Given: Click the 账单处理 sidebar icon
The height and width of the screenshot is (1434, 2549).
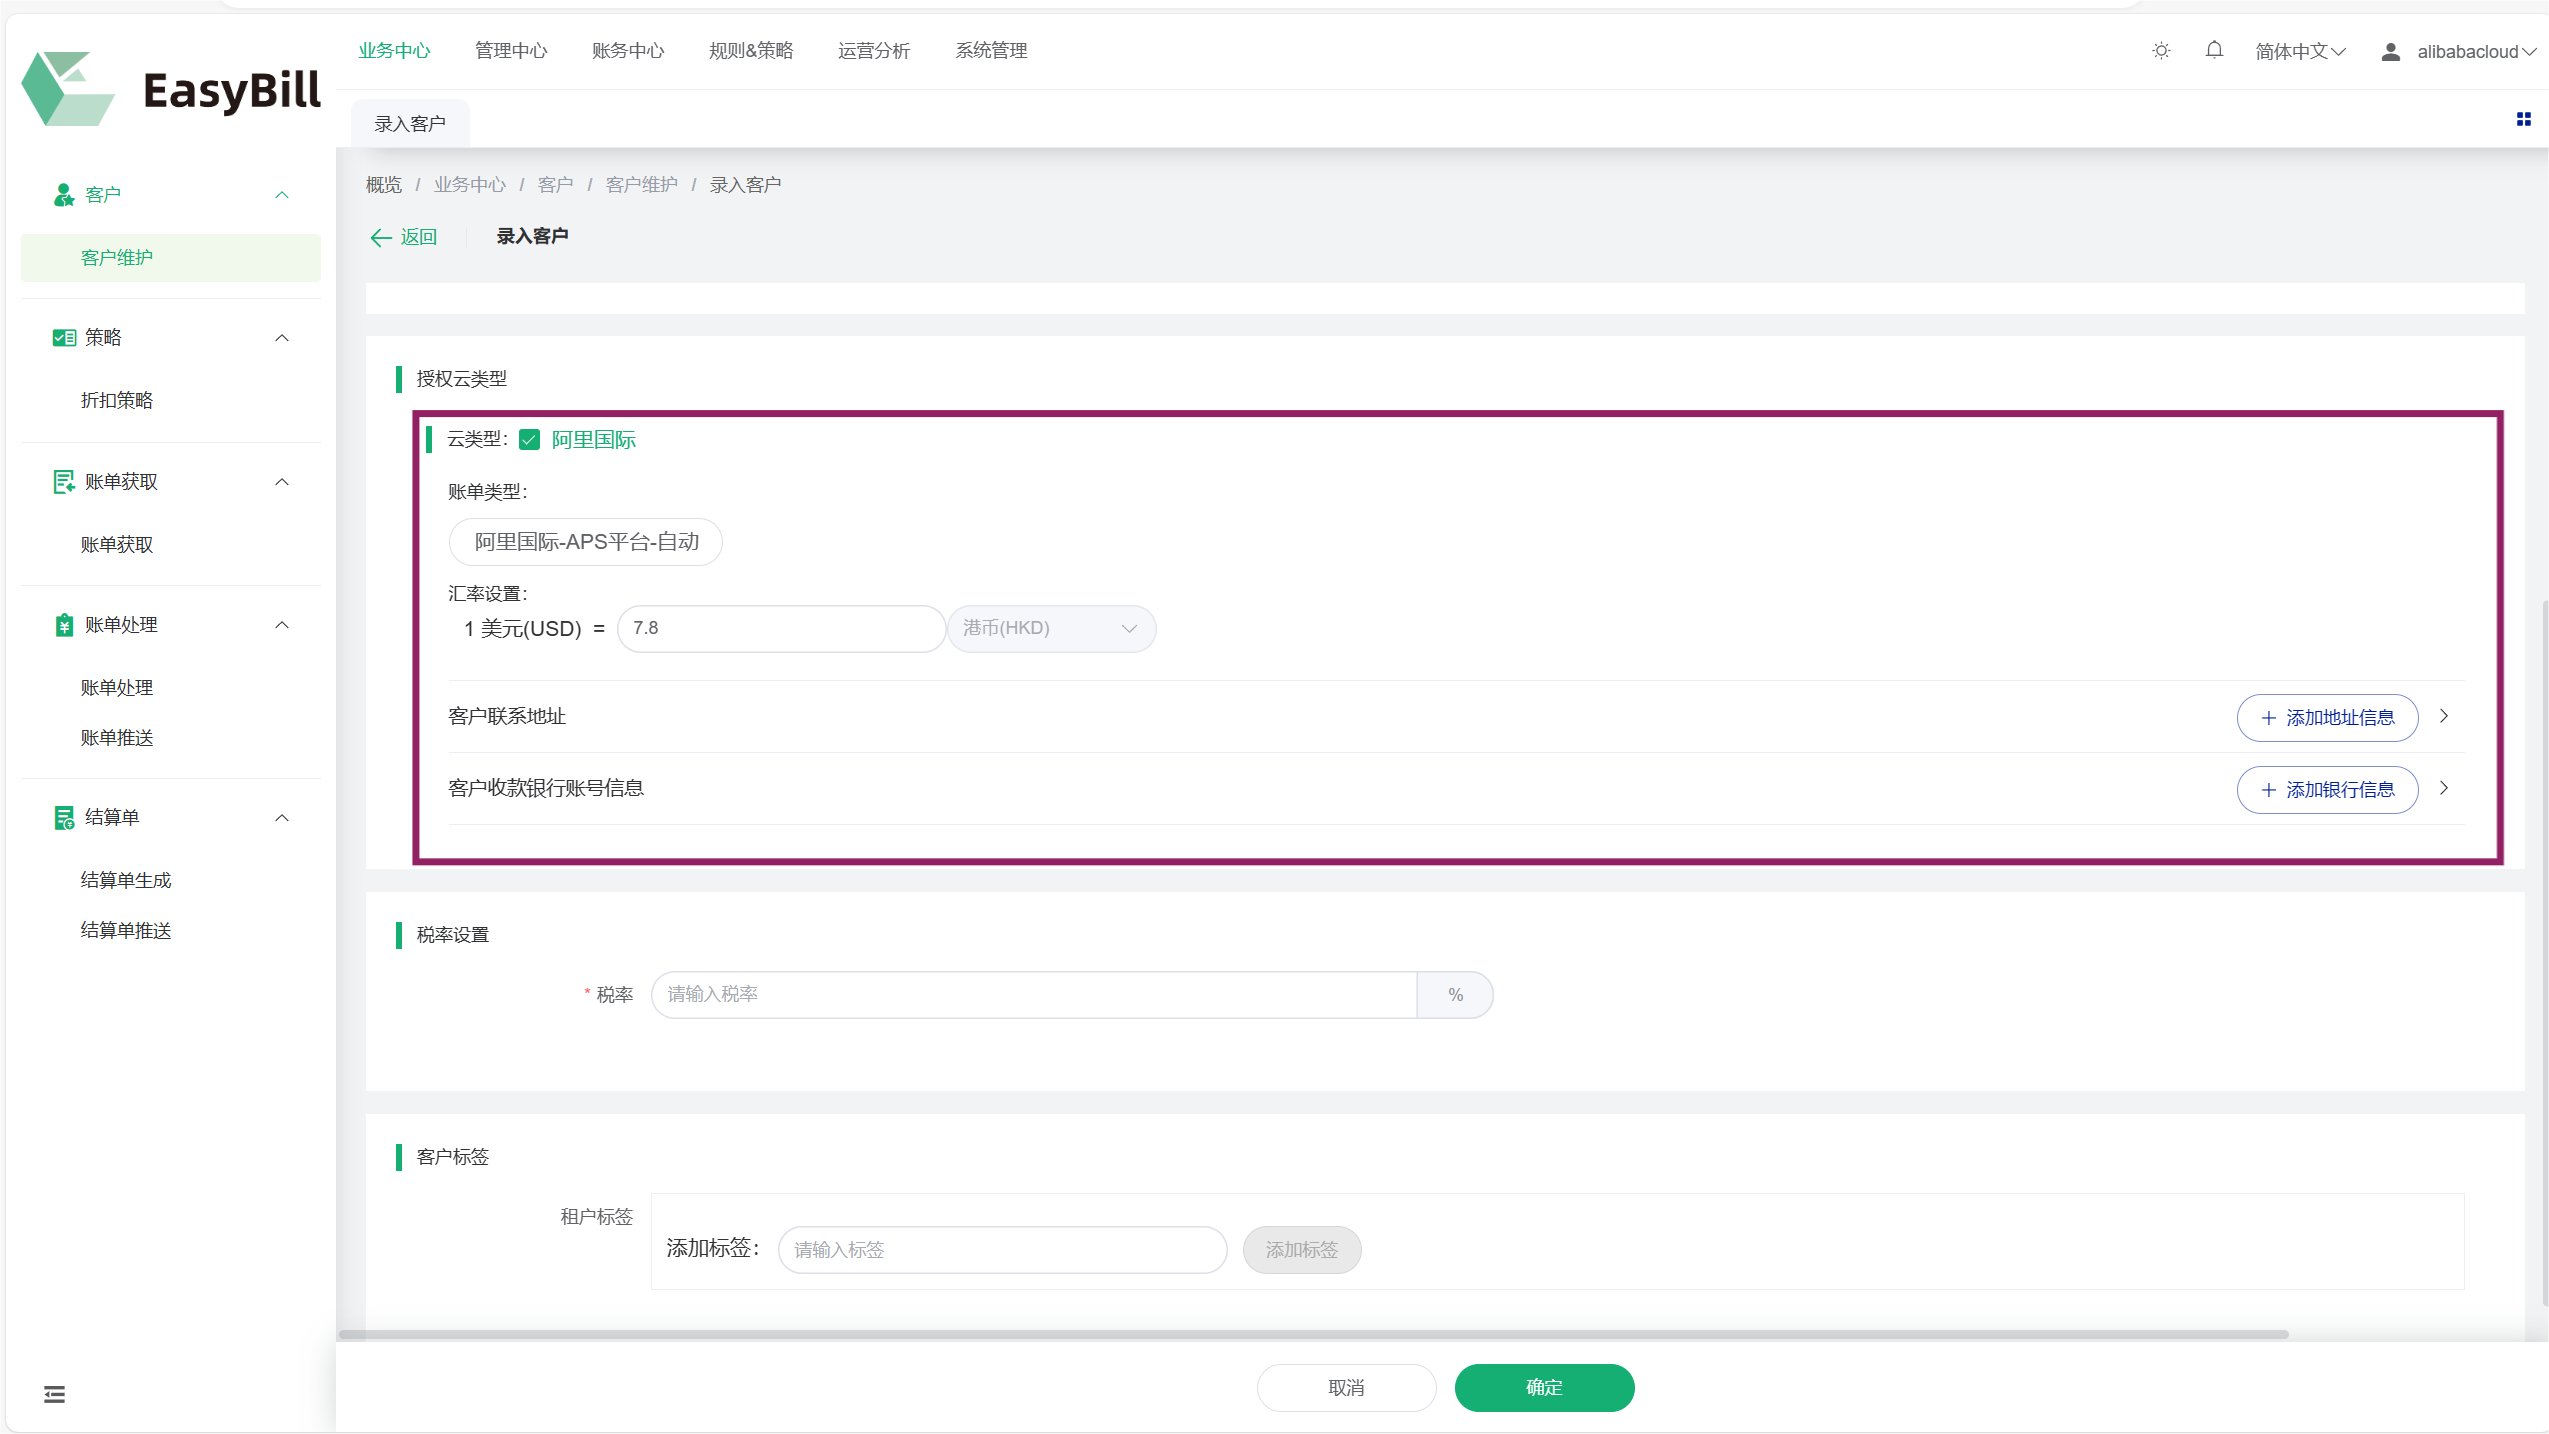Looking at the screenshot, I should point(64,625).
